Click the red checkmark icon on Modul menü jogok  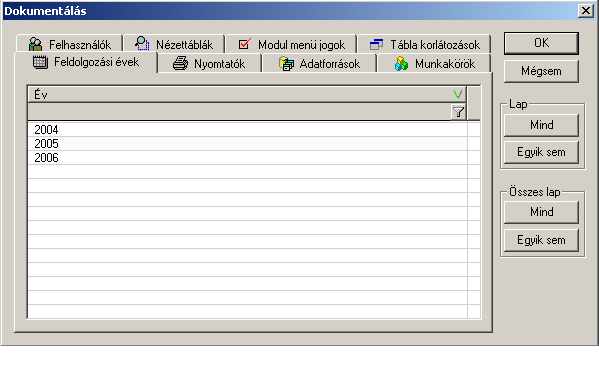pyautogui.click(x=244, y=44)
